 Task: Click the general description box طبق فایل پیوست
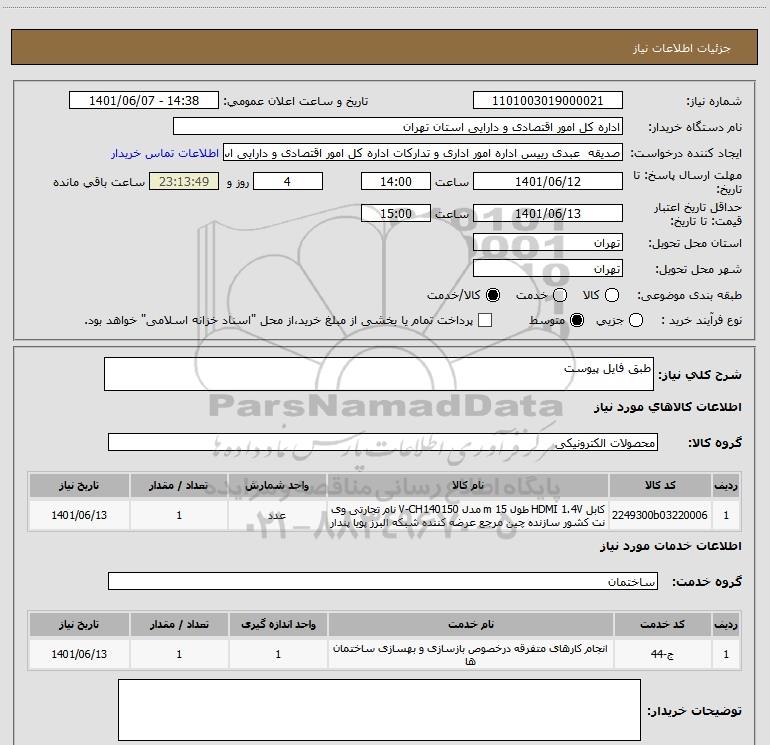pos(379,374)
